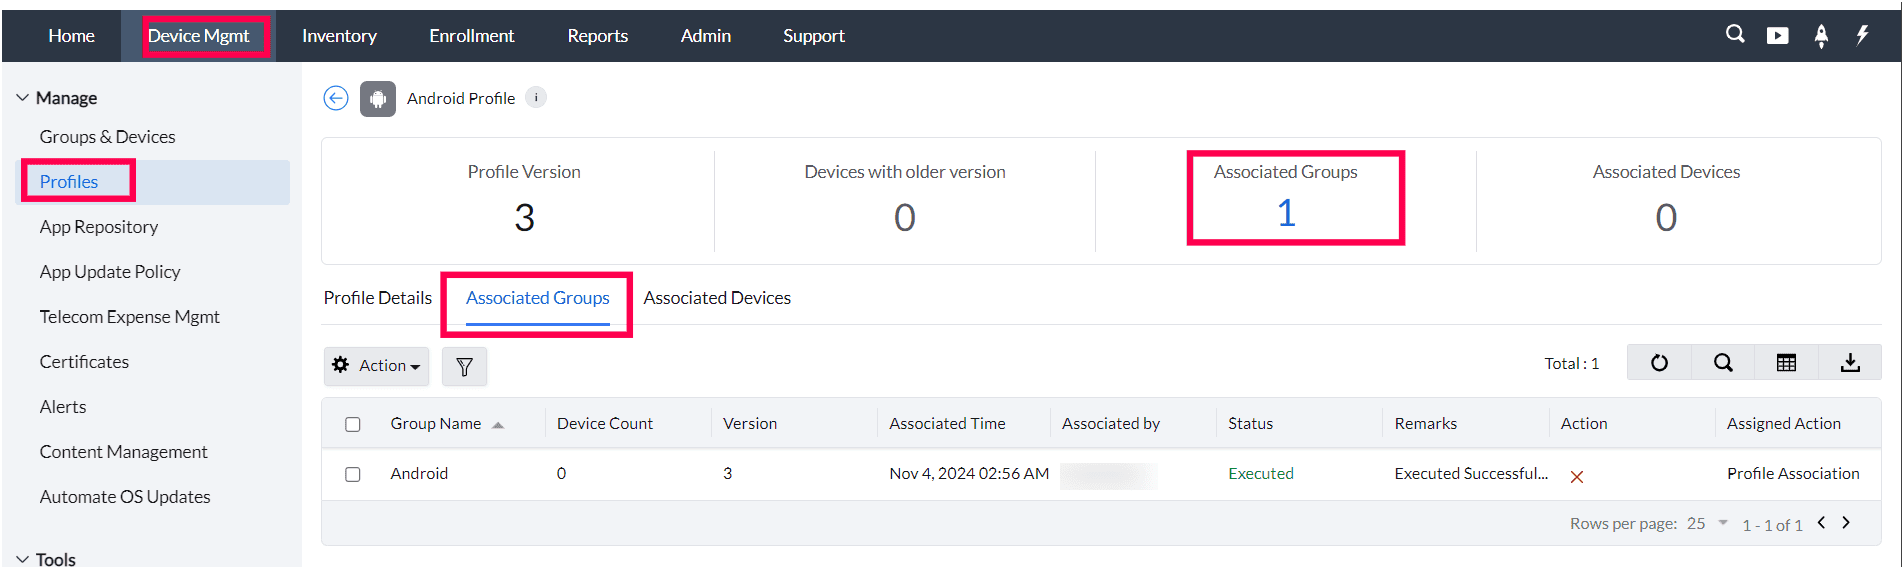Switch to the Associated Devices tab
Screen dimensions: 1904x569
[x=717, y=298]
